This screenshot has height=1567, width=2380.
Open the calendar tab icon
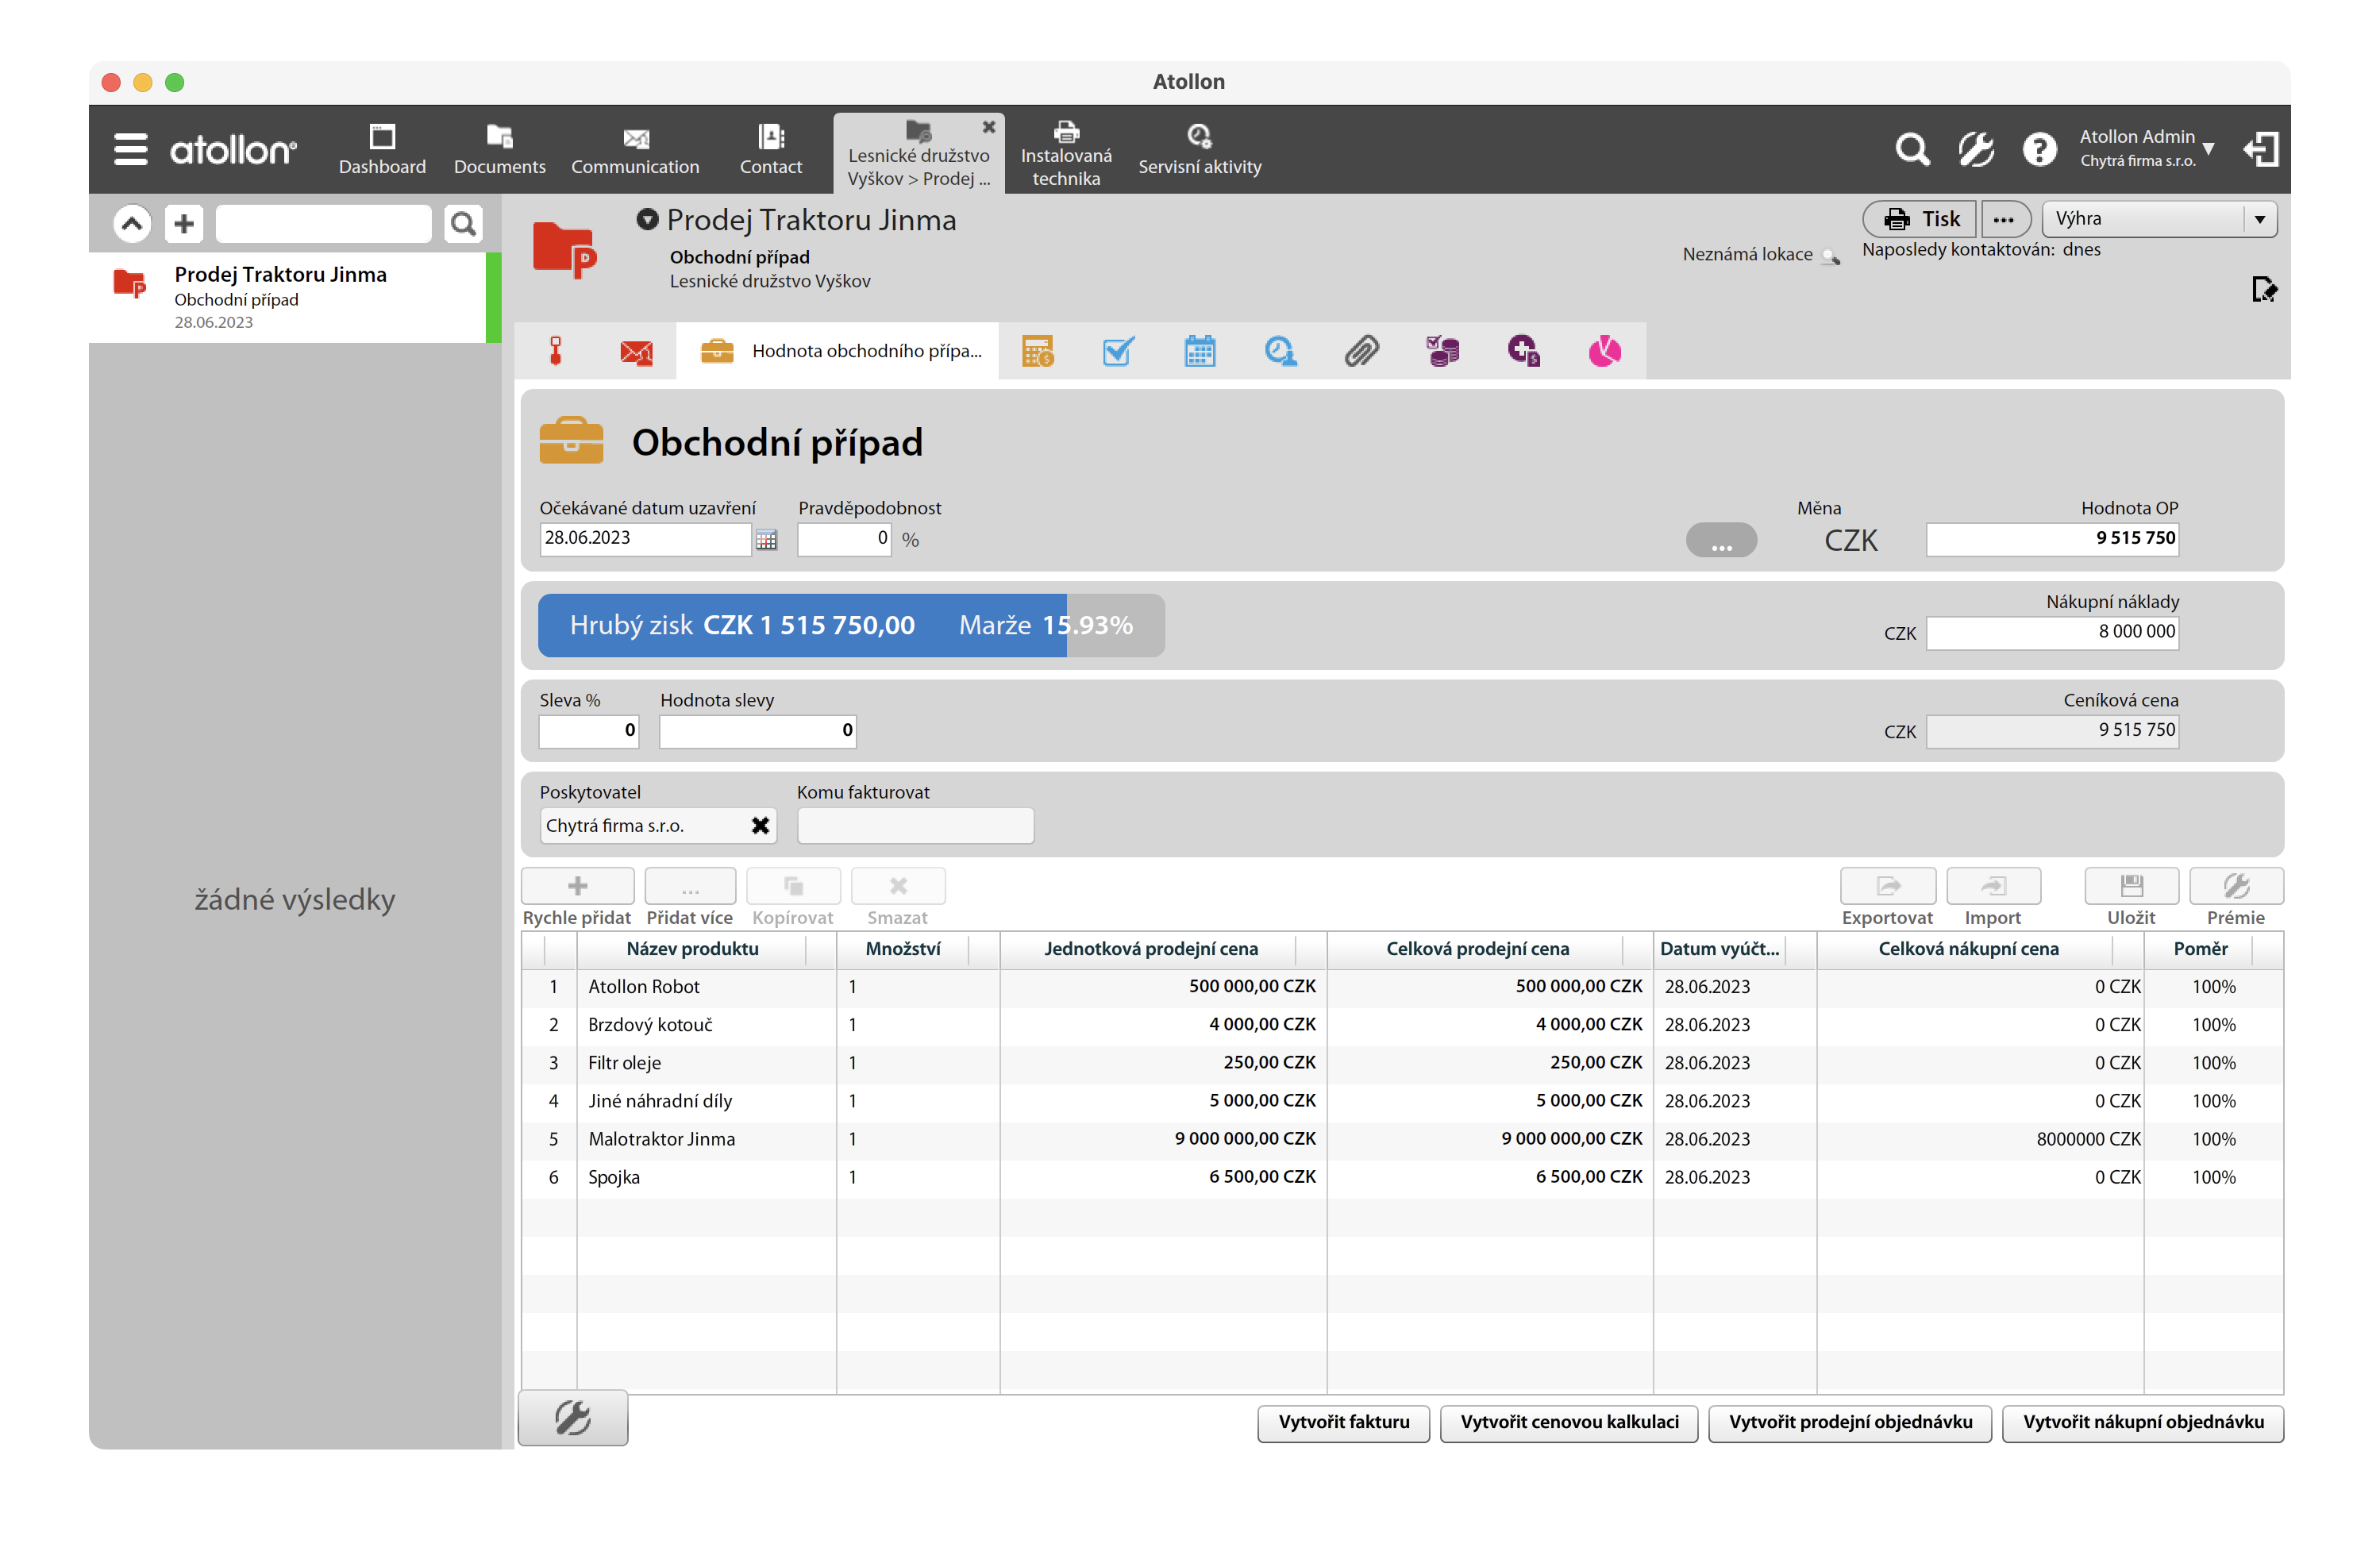click(x=1199, y=351)
